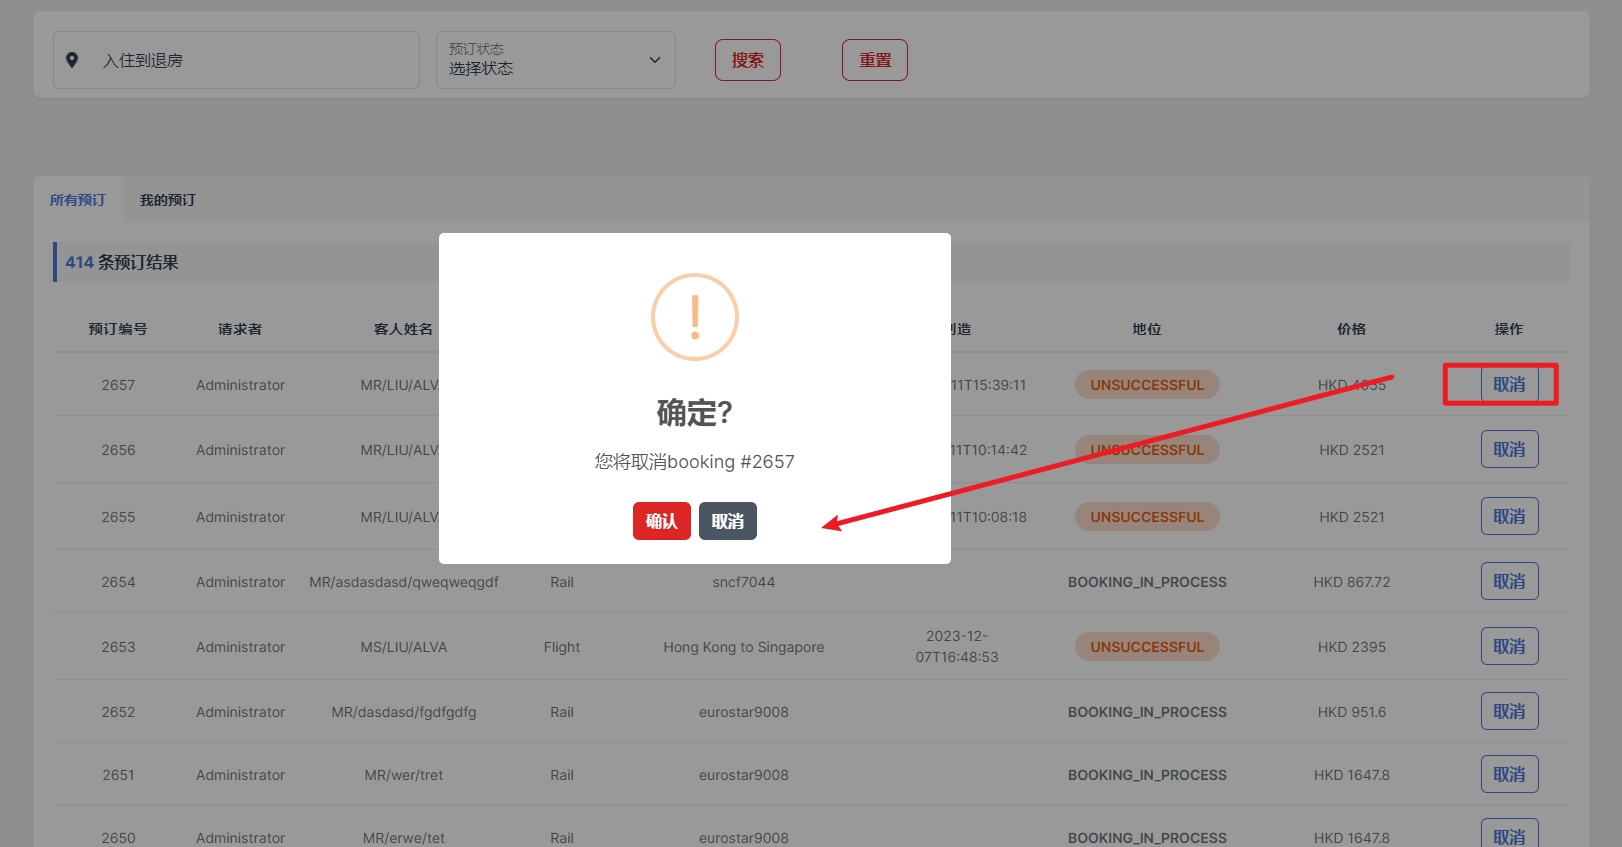Click 取消 in the booking 2651 row
Screen dimensions: 1622x847
[1509, 775]
